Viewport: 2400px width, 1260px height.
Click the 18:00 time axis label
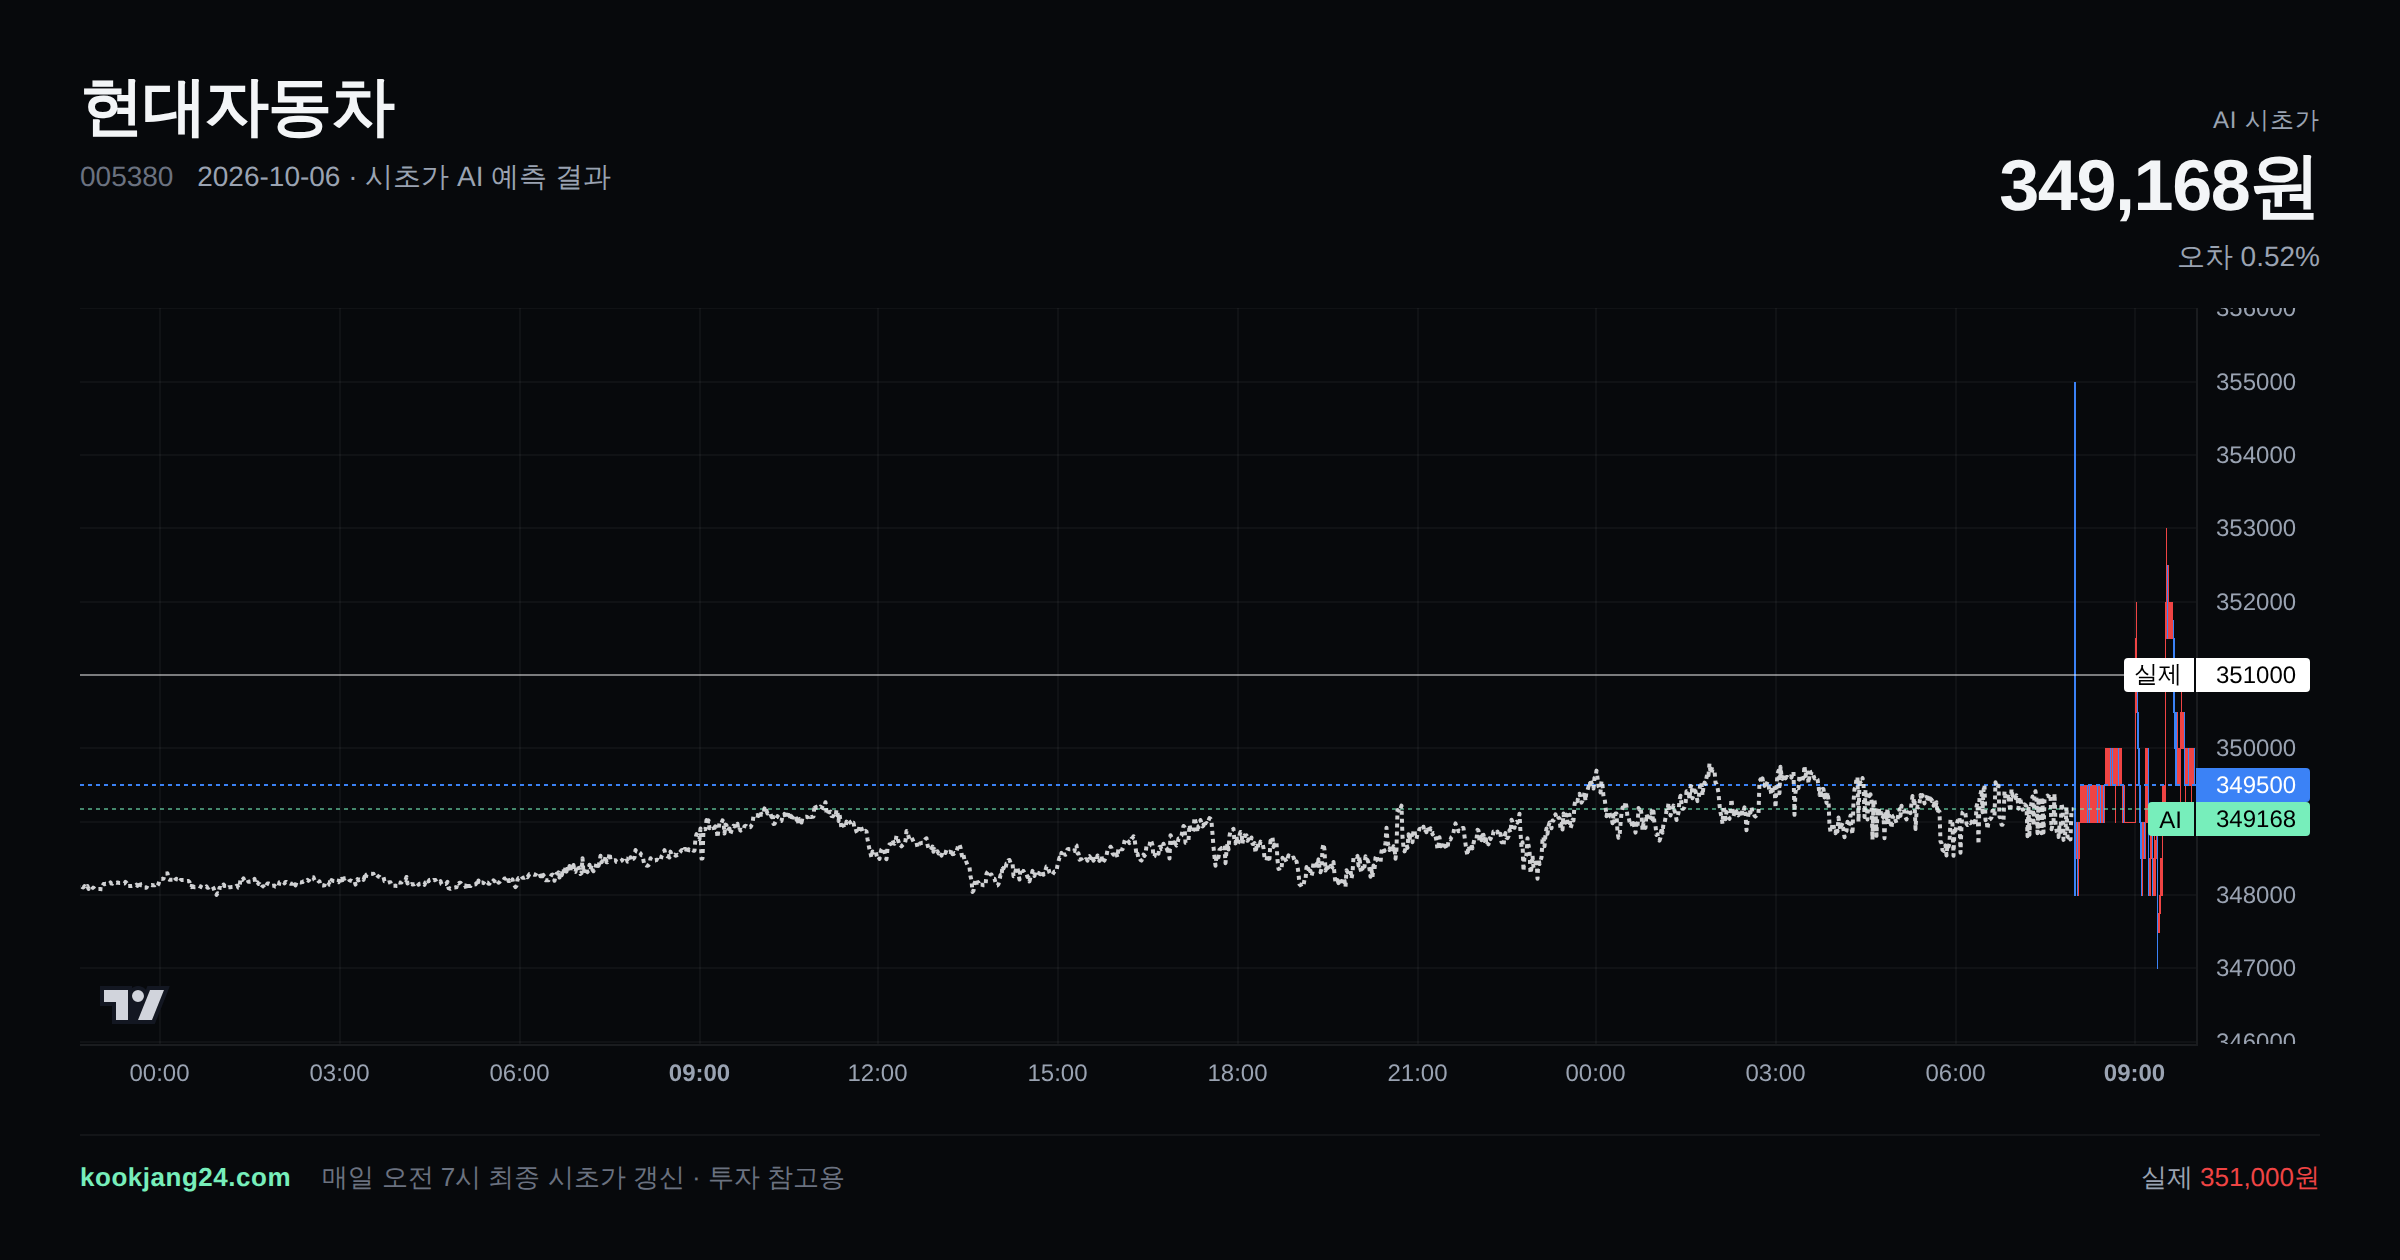coord(1237,1073)
